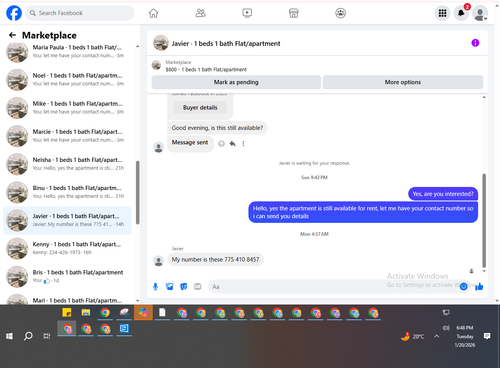Screen dimensions: 500x368
Task: Reply to the Message sent bubble
Action: [x=232, y=144]
